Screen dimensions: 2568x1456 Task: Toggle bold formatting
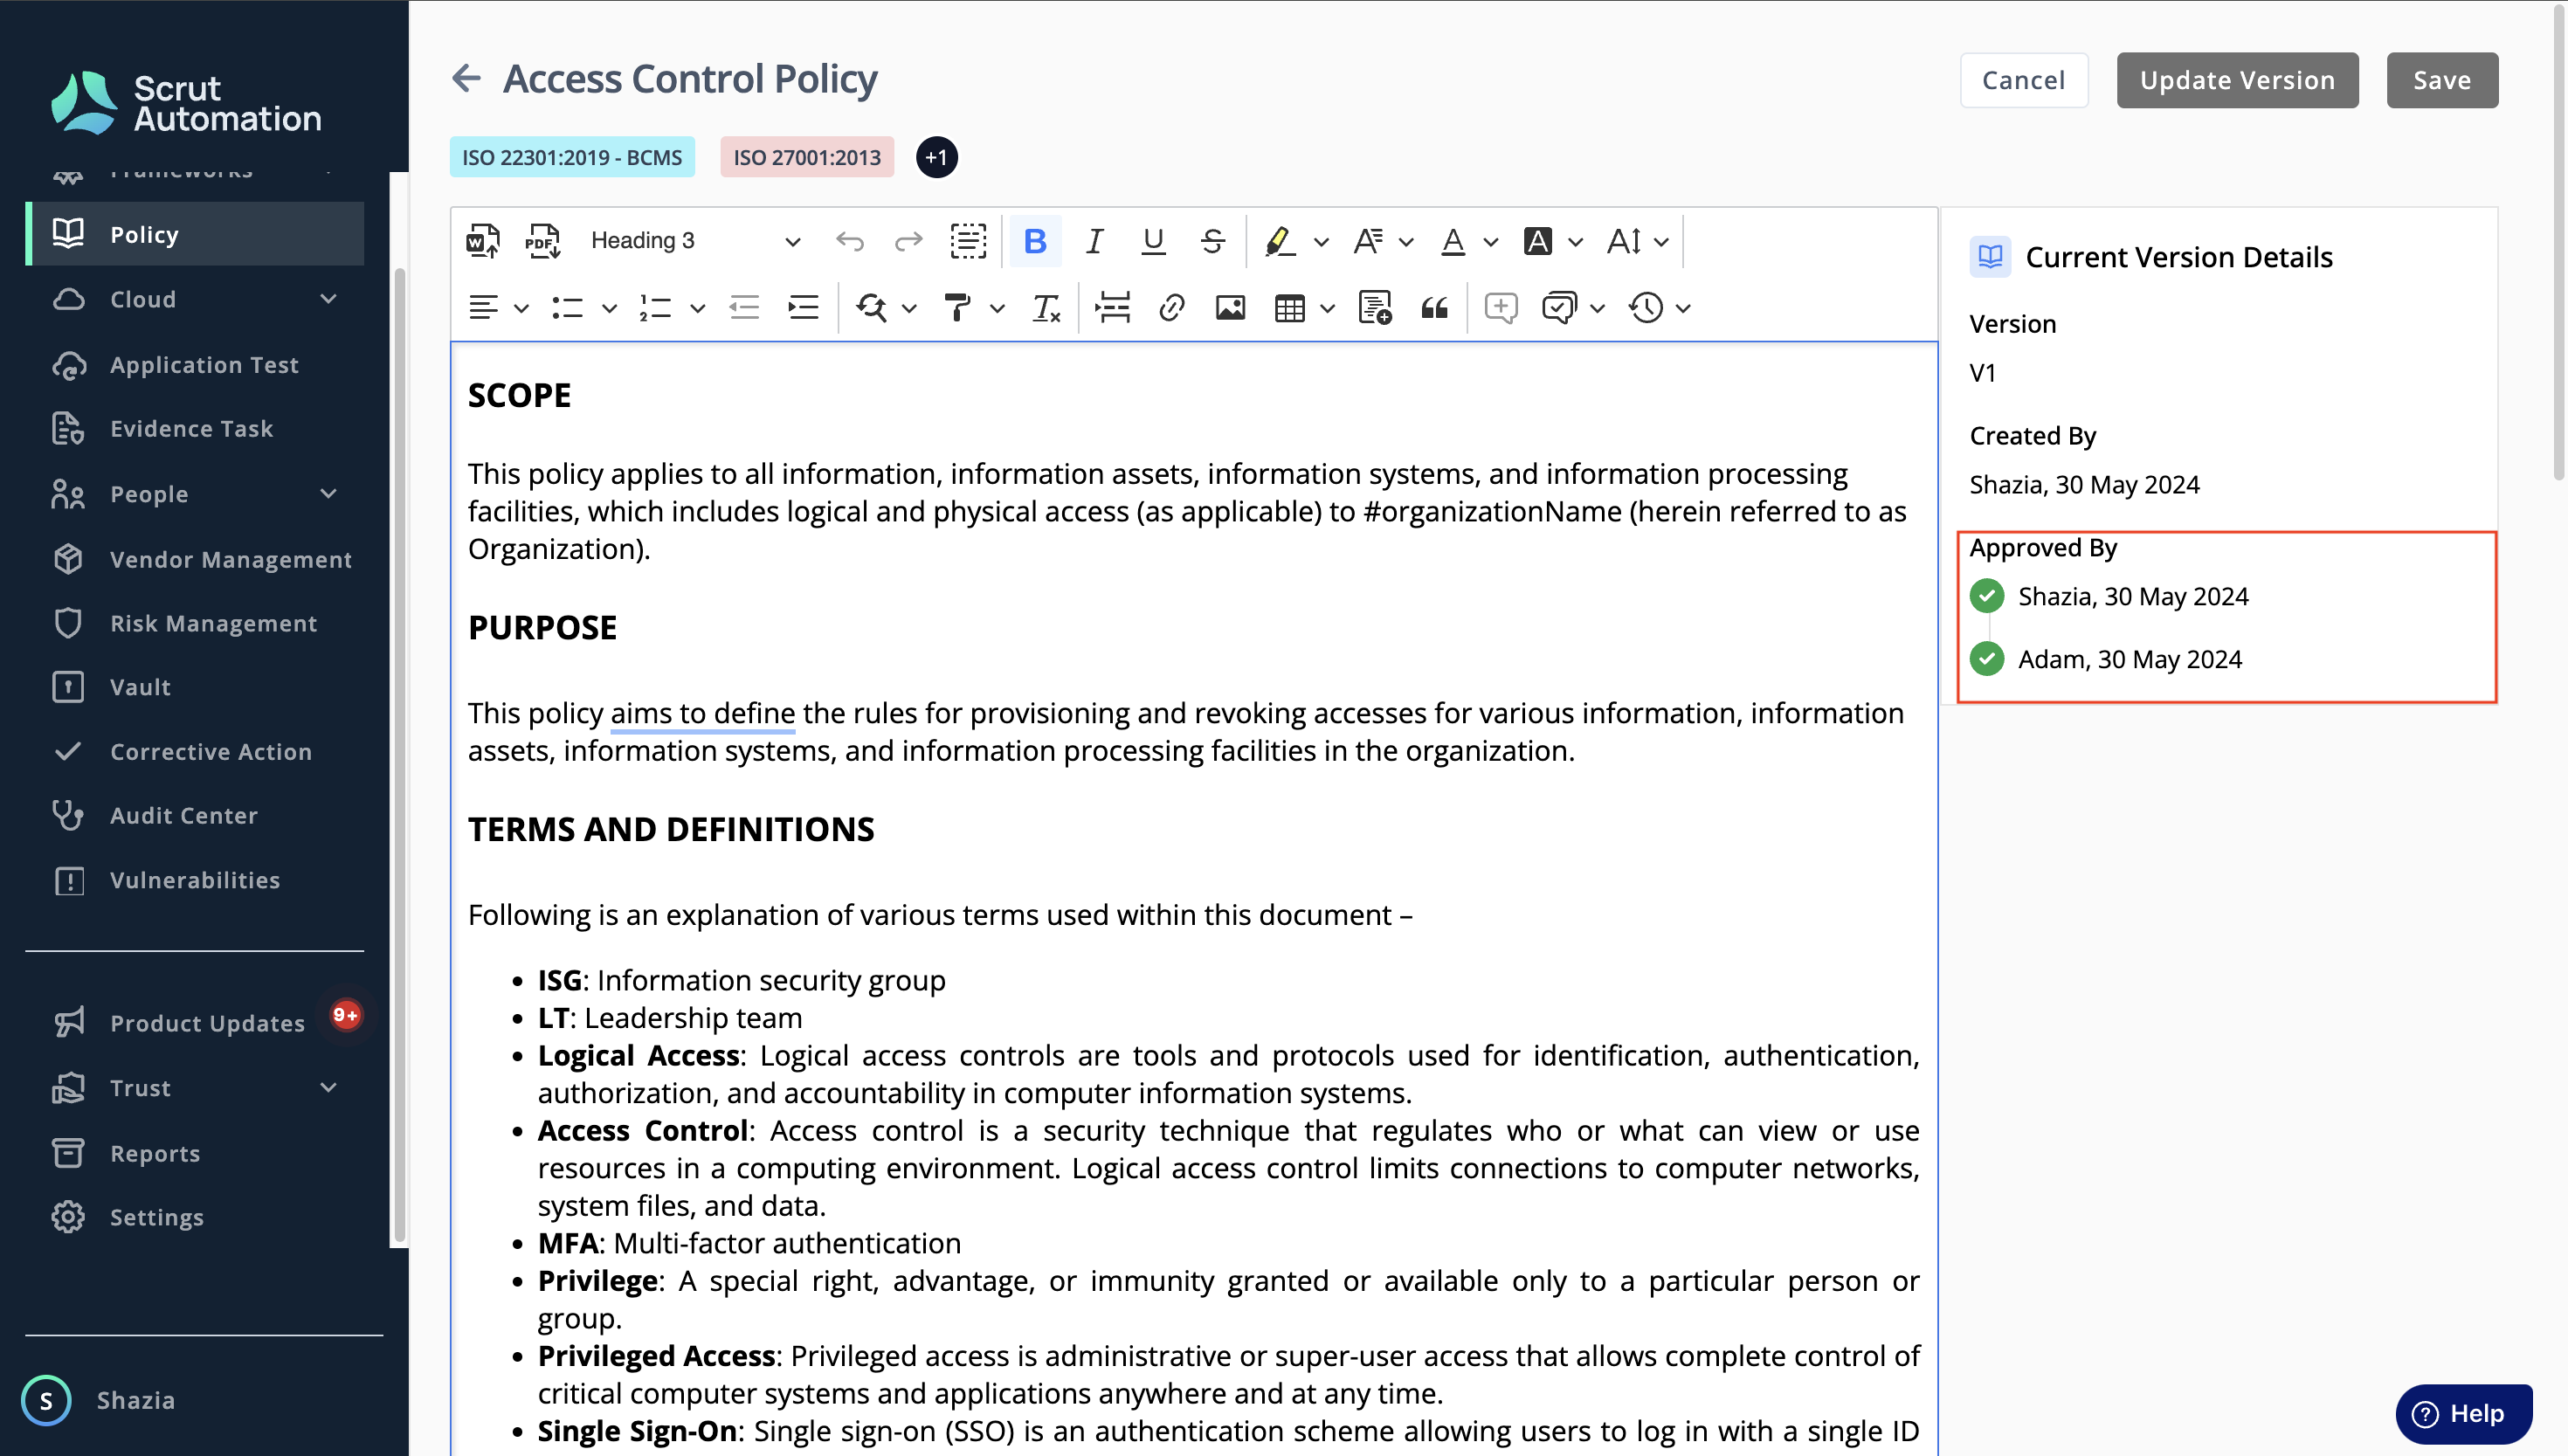[x=1035, y=241]
